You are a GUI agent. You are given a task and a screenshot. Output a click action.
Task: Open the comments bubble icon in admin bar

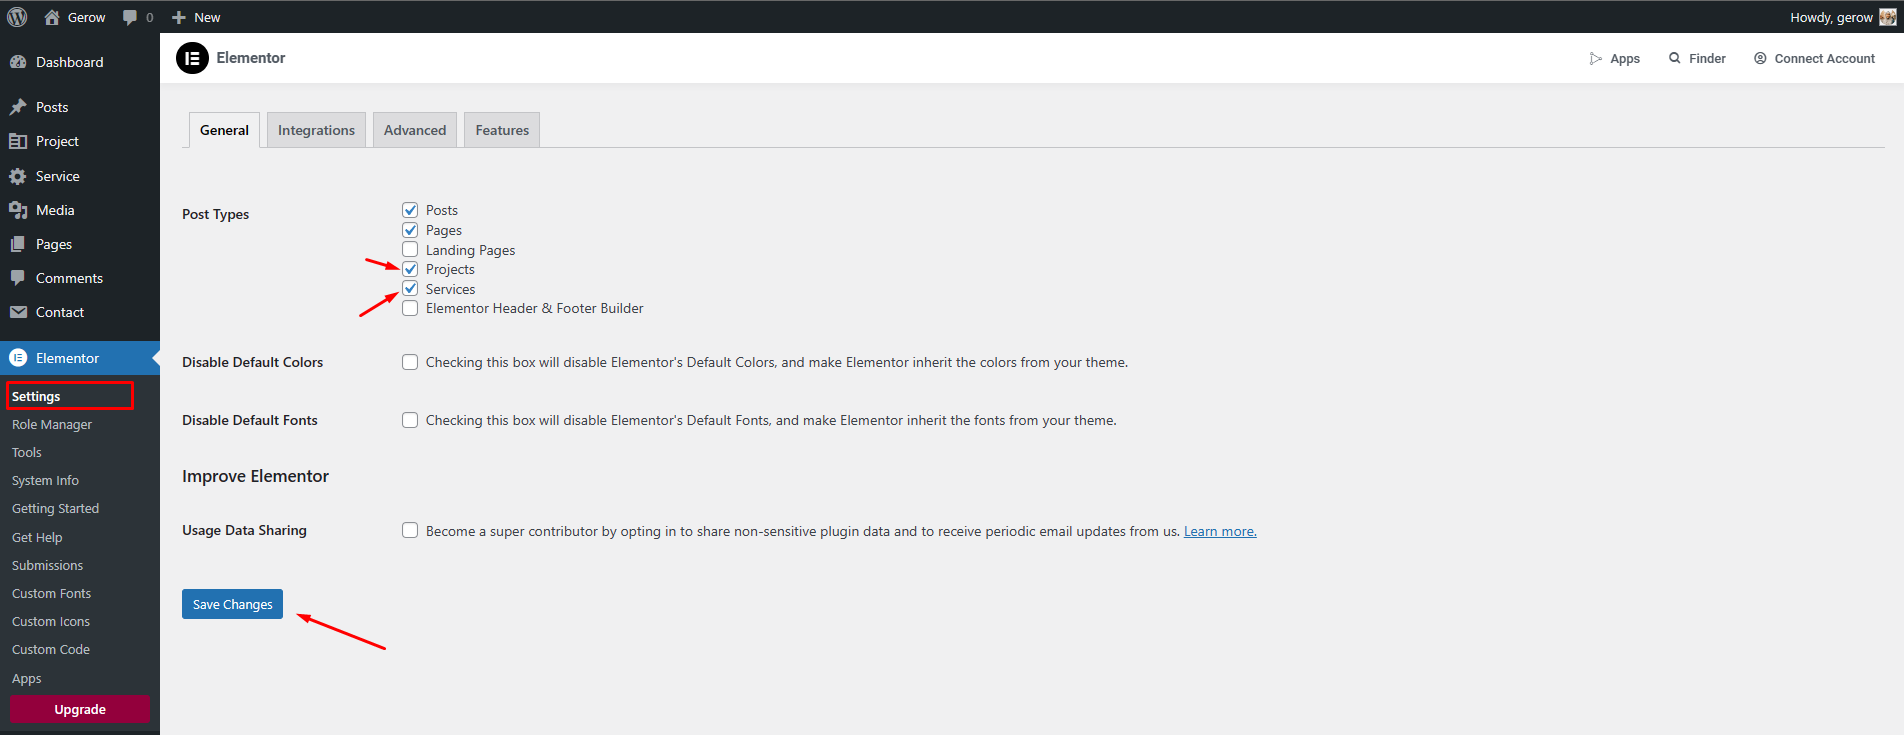(130, 17)
